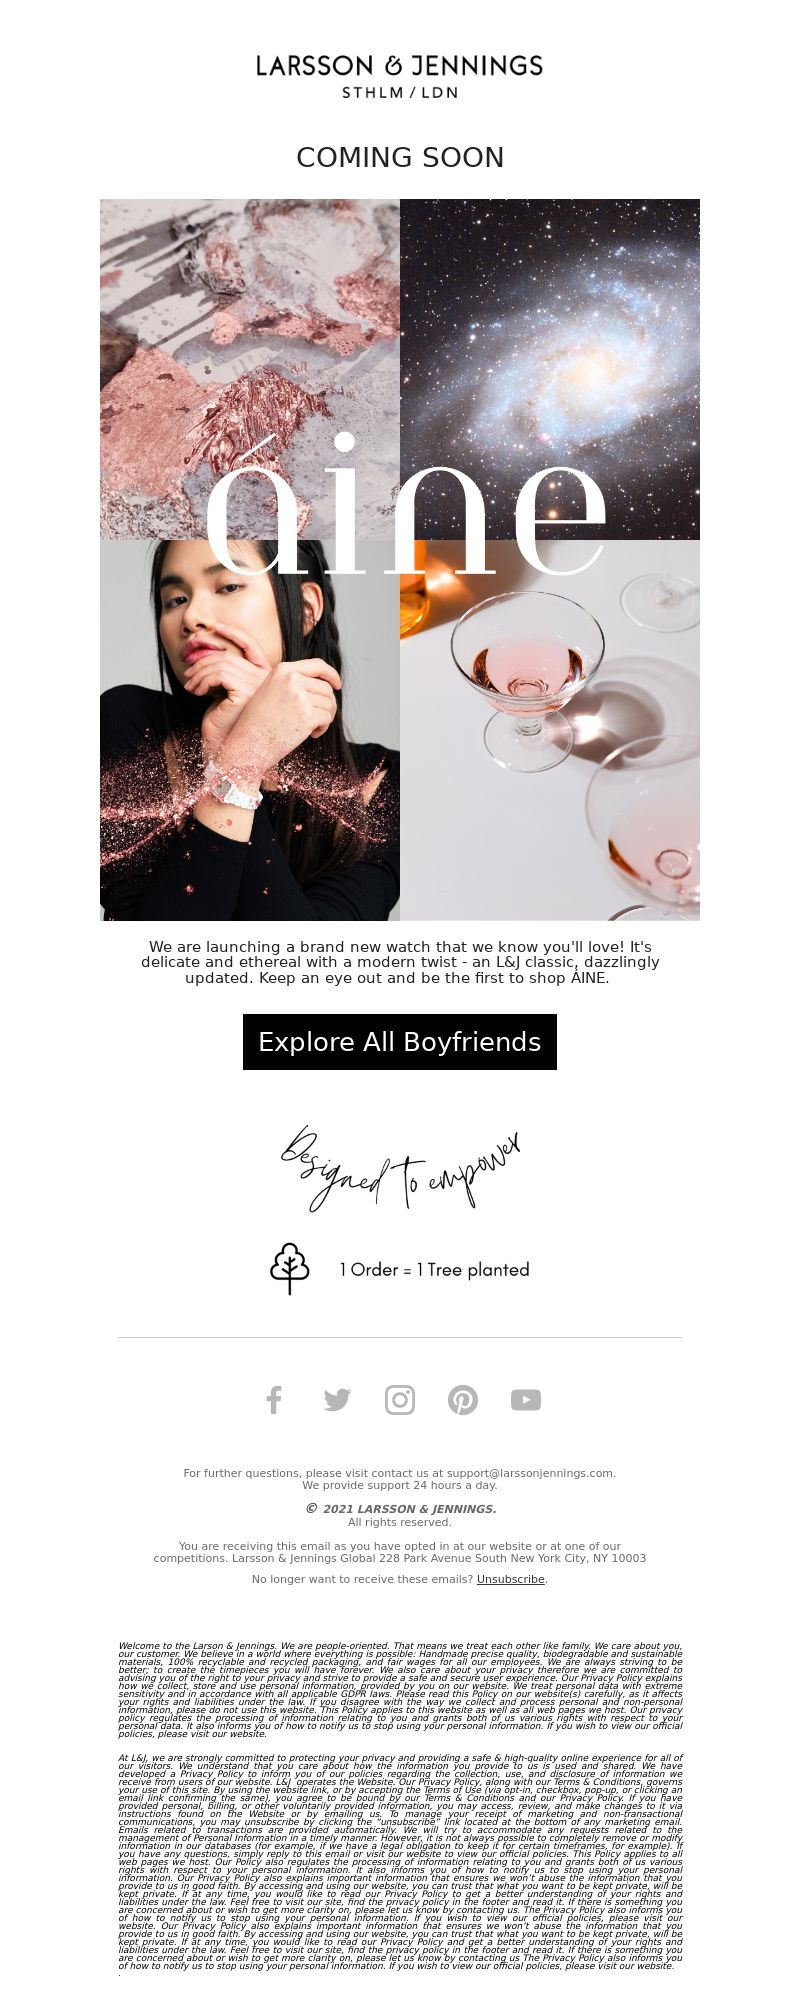
Task: Click the 2021 Larsson & Jennings copyright line
Action: [400, 1509]
